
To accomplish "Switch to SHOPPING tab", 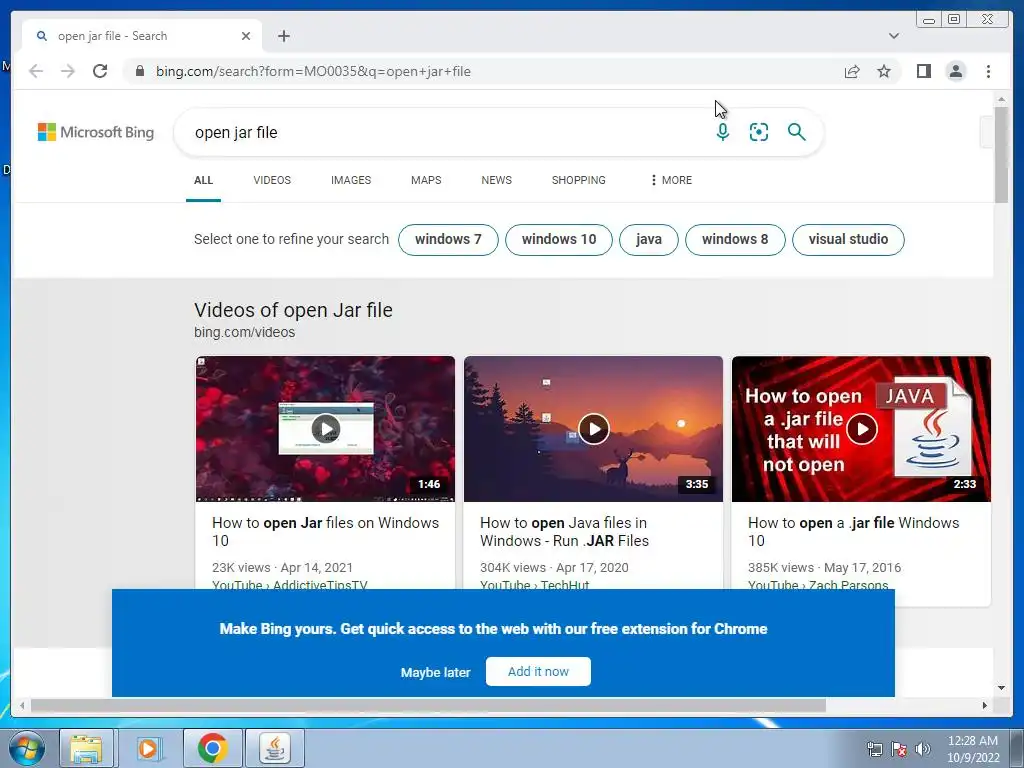I will 579,180.
